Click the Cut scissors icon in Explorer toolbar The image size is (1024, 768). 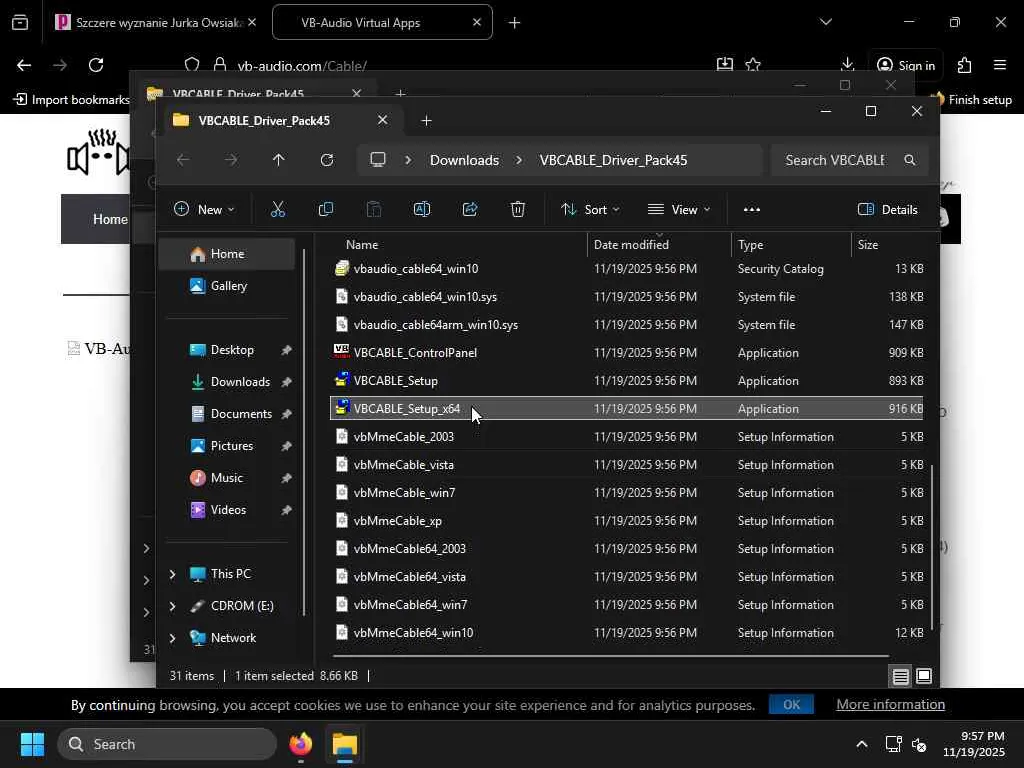tap(278, 209)
